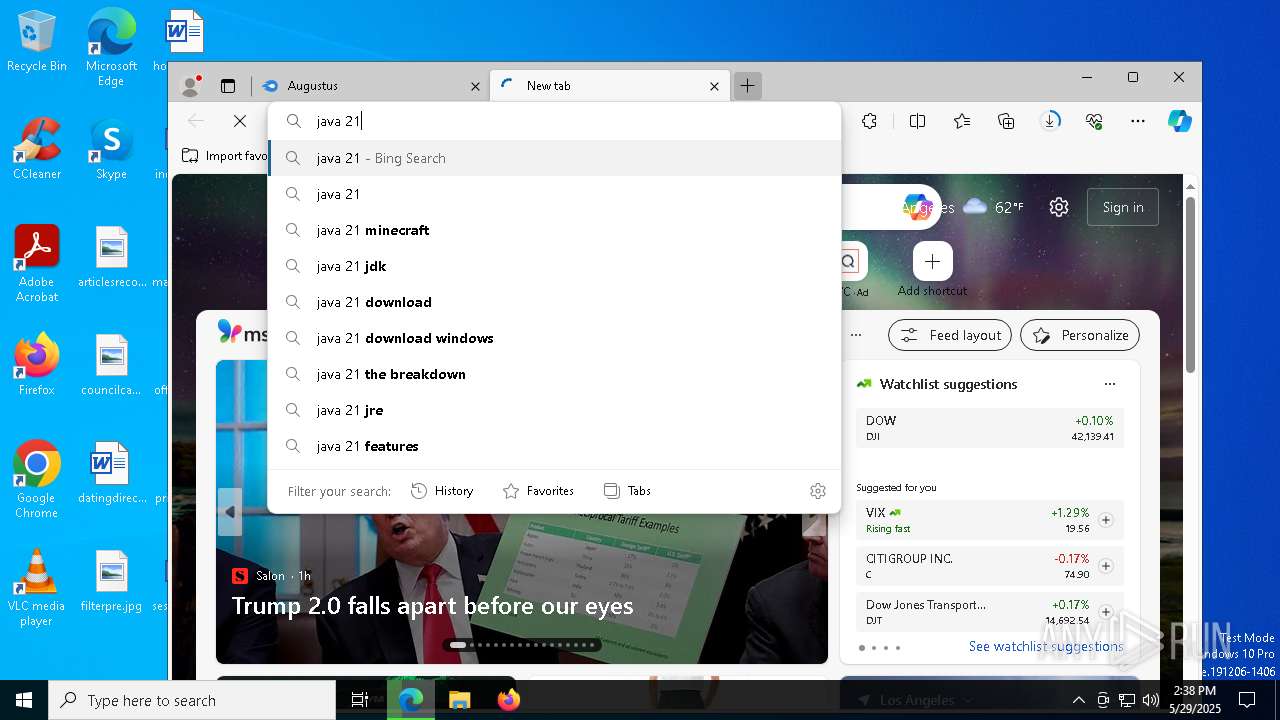Filter search by Favorites
1280x720 pixels.
point(538,491)
